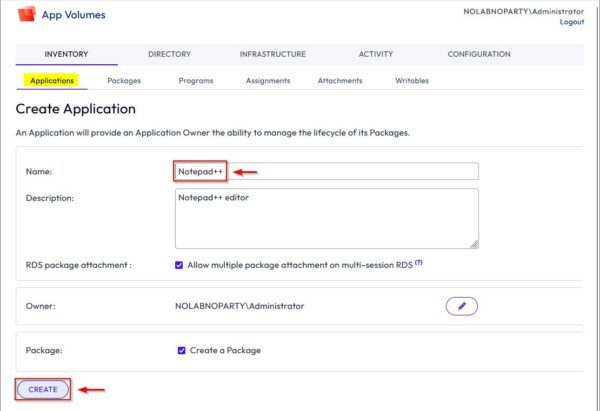This screenshot has width=600, height=411.
Task: Go to the INFRASTRUCTURE tab
Action: 272,54
